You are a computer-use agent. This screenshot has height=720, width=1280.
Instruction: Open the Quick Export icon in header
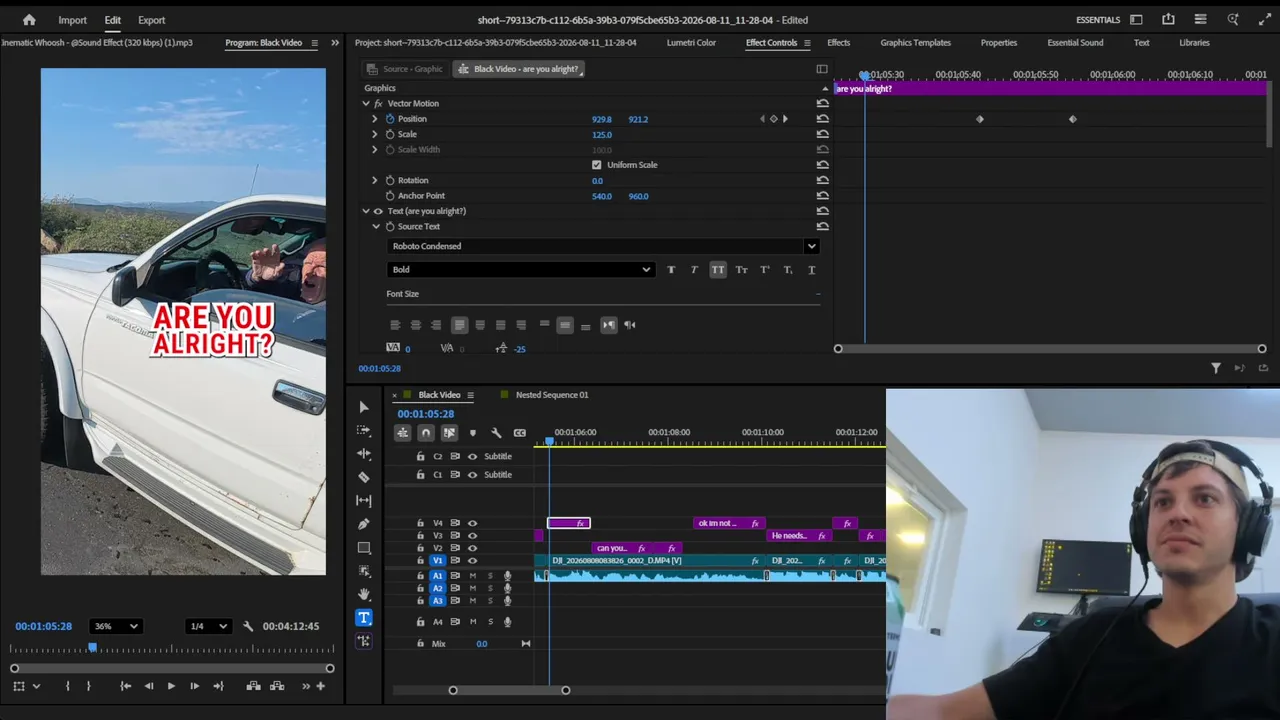(1168, 20)
